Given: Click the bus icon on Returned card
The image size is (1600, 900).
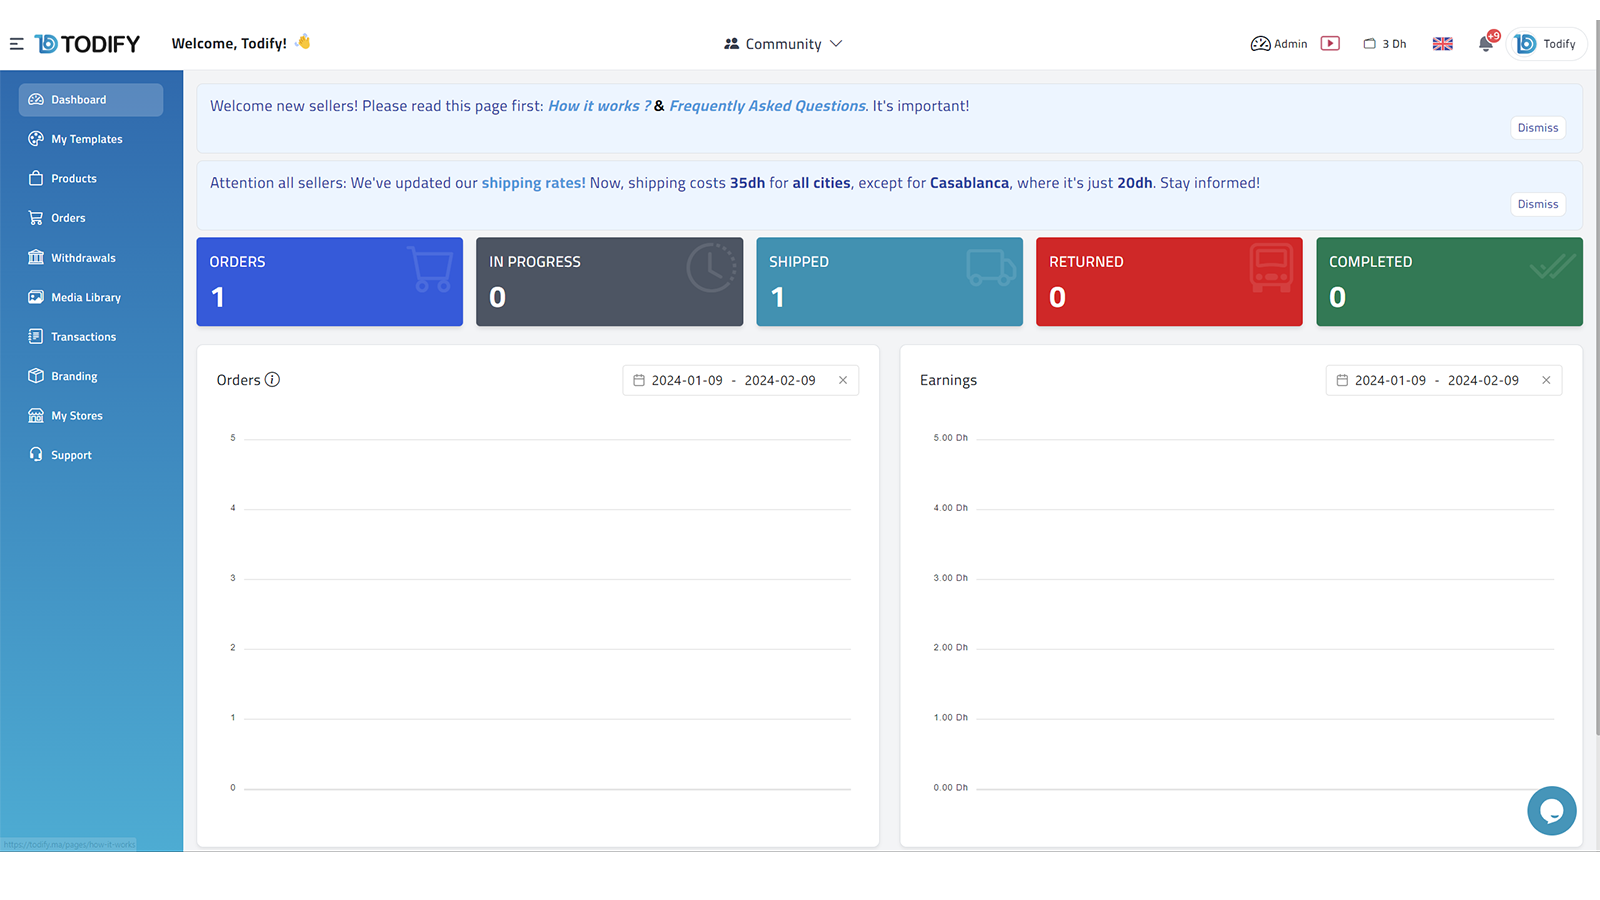Looking at the screenshot, I should [1271, 268].
